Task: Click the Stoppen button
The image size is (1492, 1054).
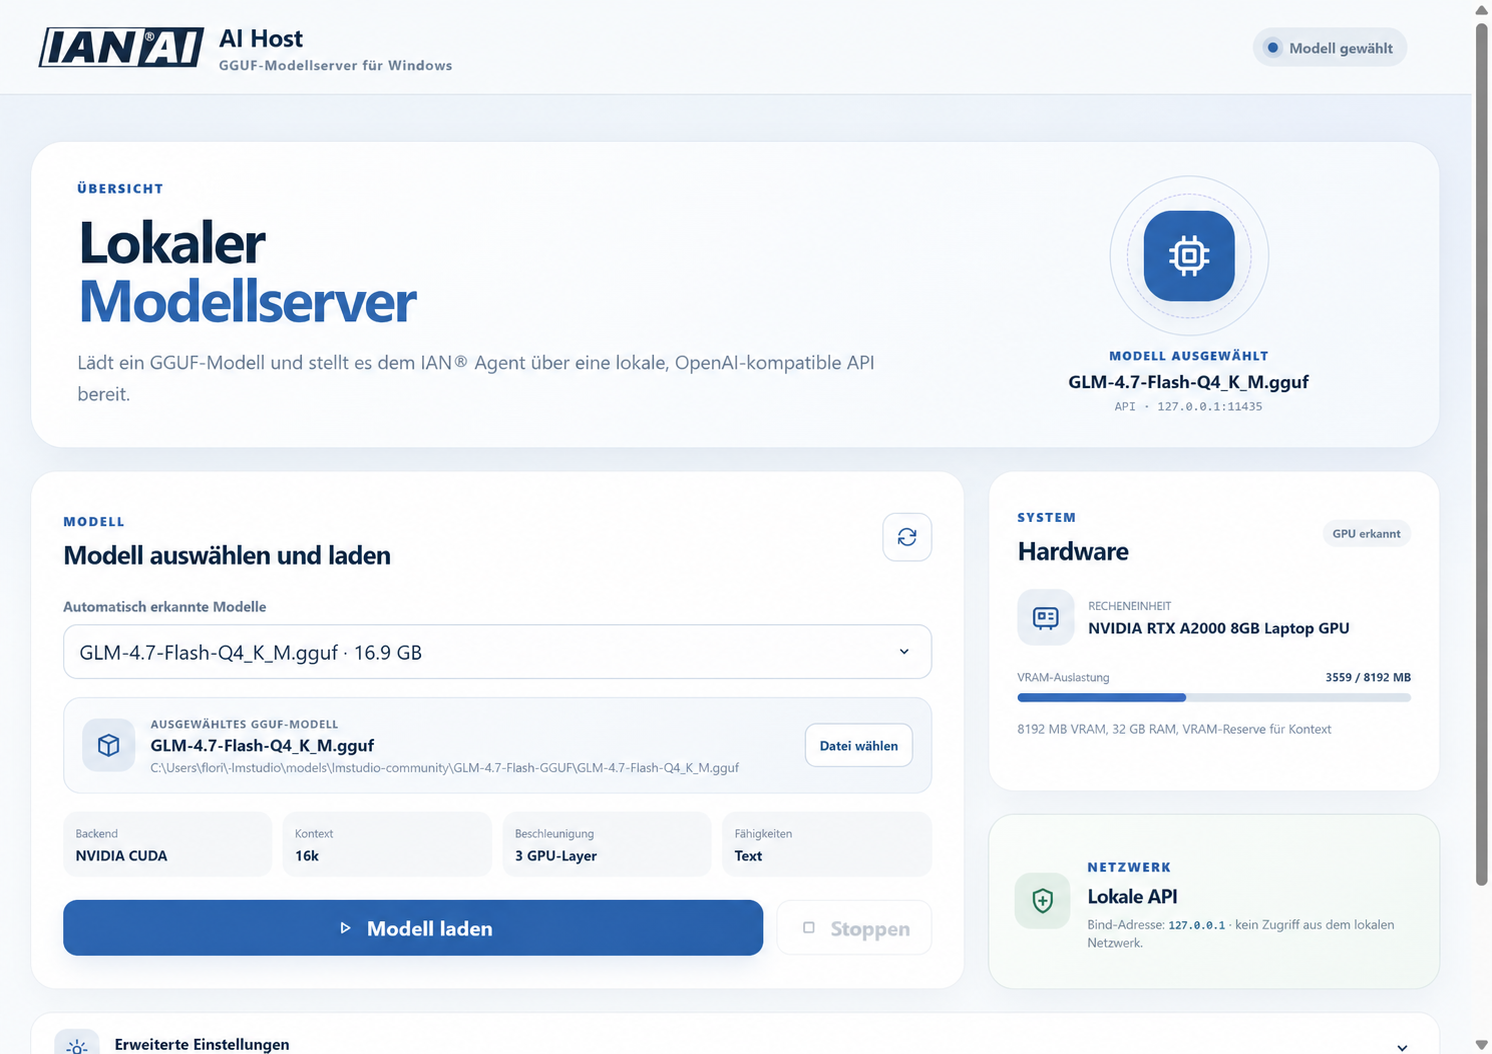Action: click(854, 928)
